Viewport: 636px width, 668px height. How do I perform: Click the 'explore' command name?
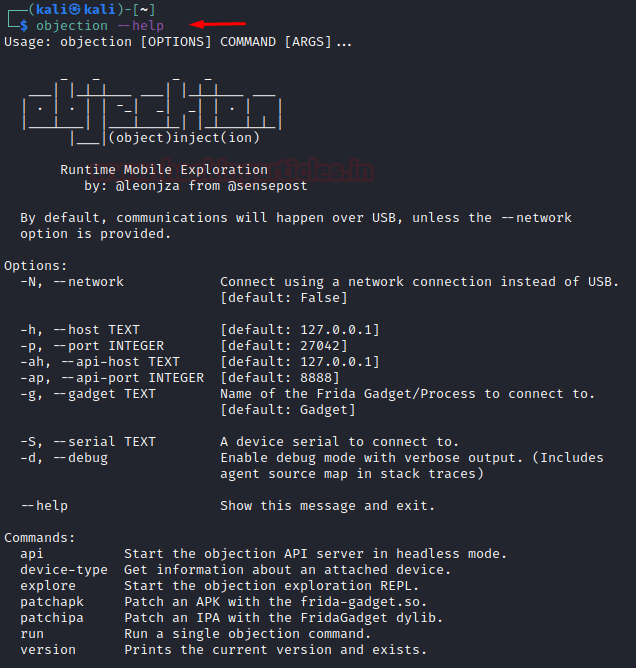(x=48, y=586)
